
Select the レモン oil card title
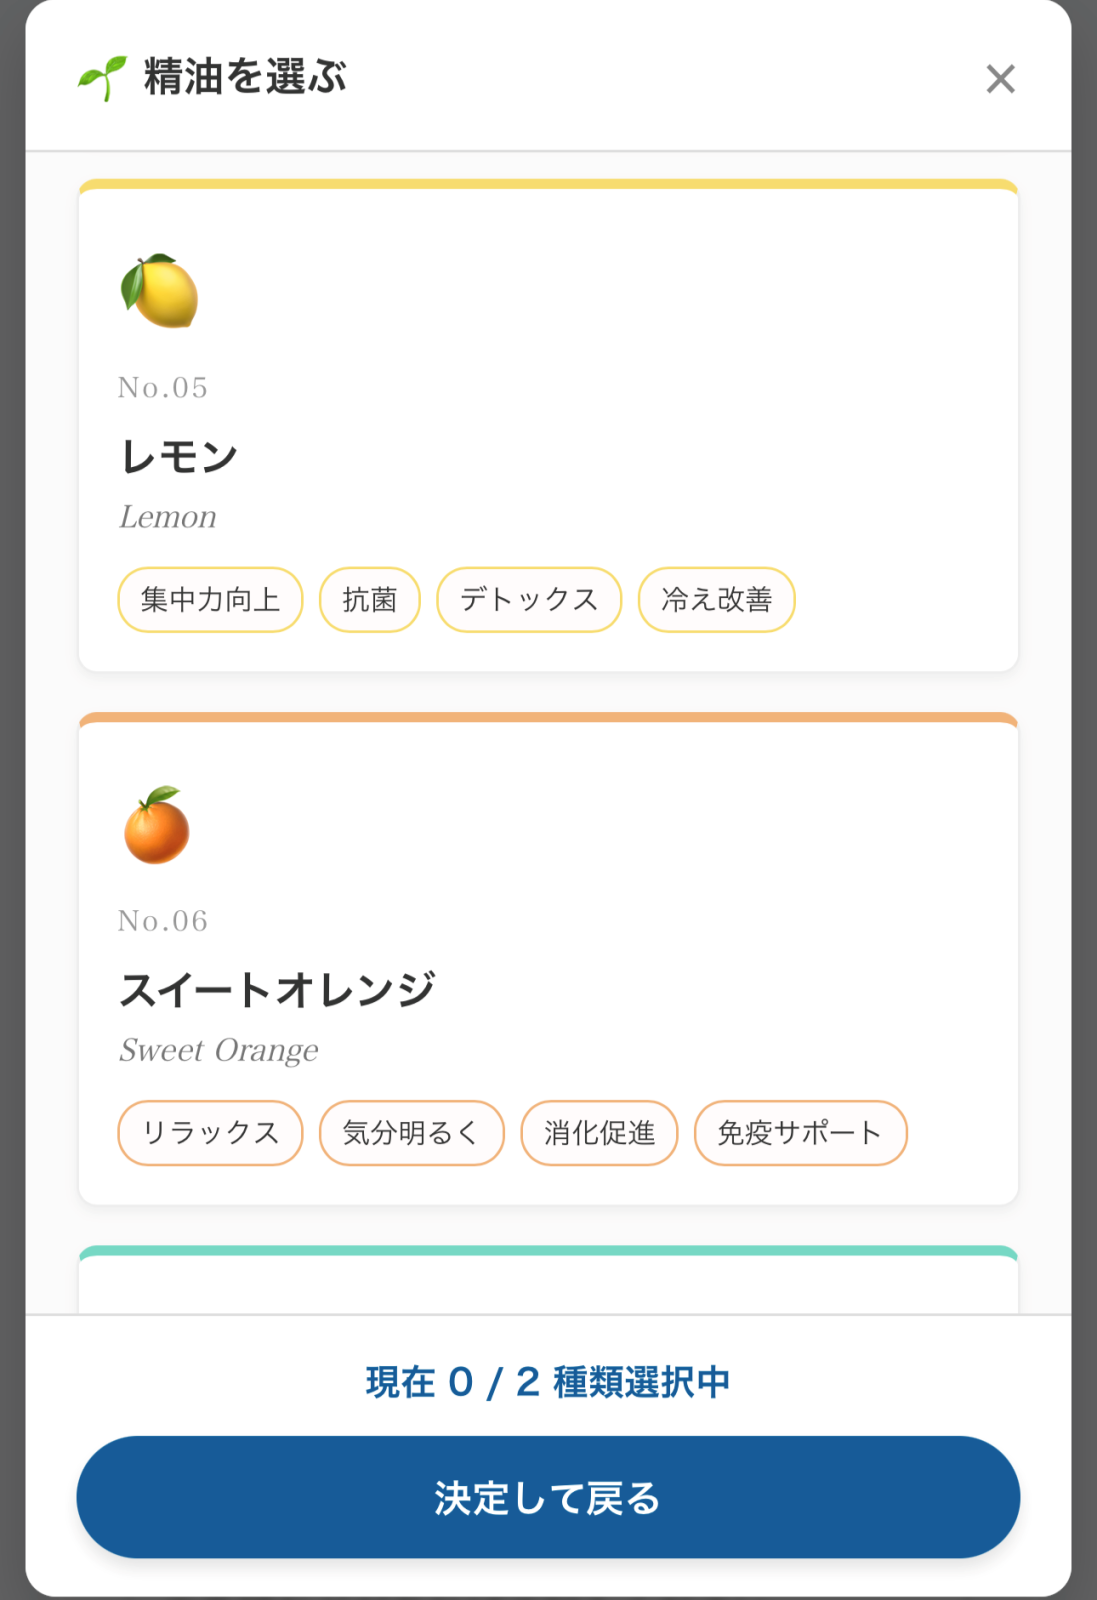(179, 457)
